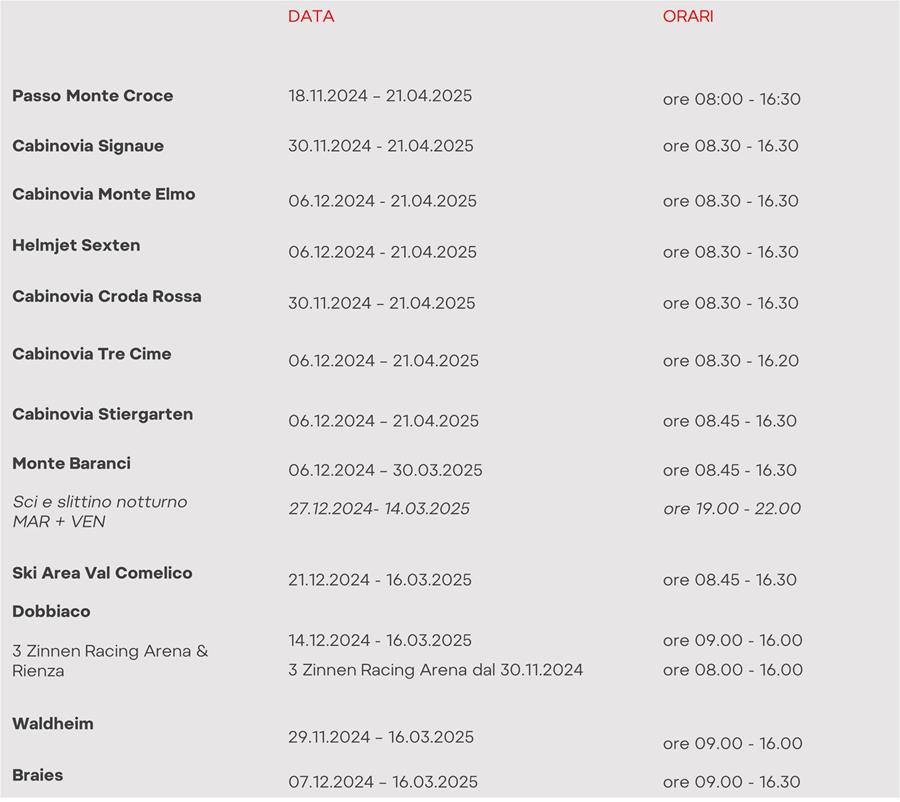The image size is (900, 802).
Task: Select the Cabinovia Croda Rossa label
Action: [107, 296]
